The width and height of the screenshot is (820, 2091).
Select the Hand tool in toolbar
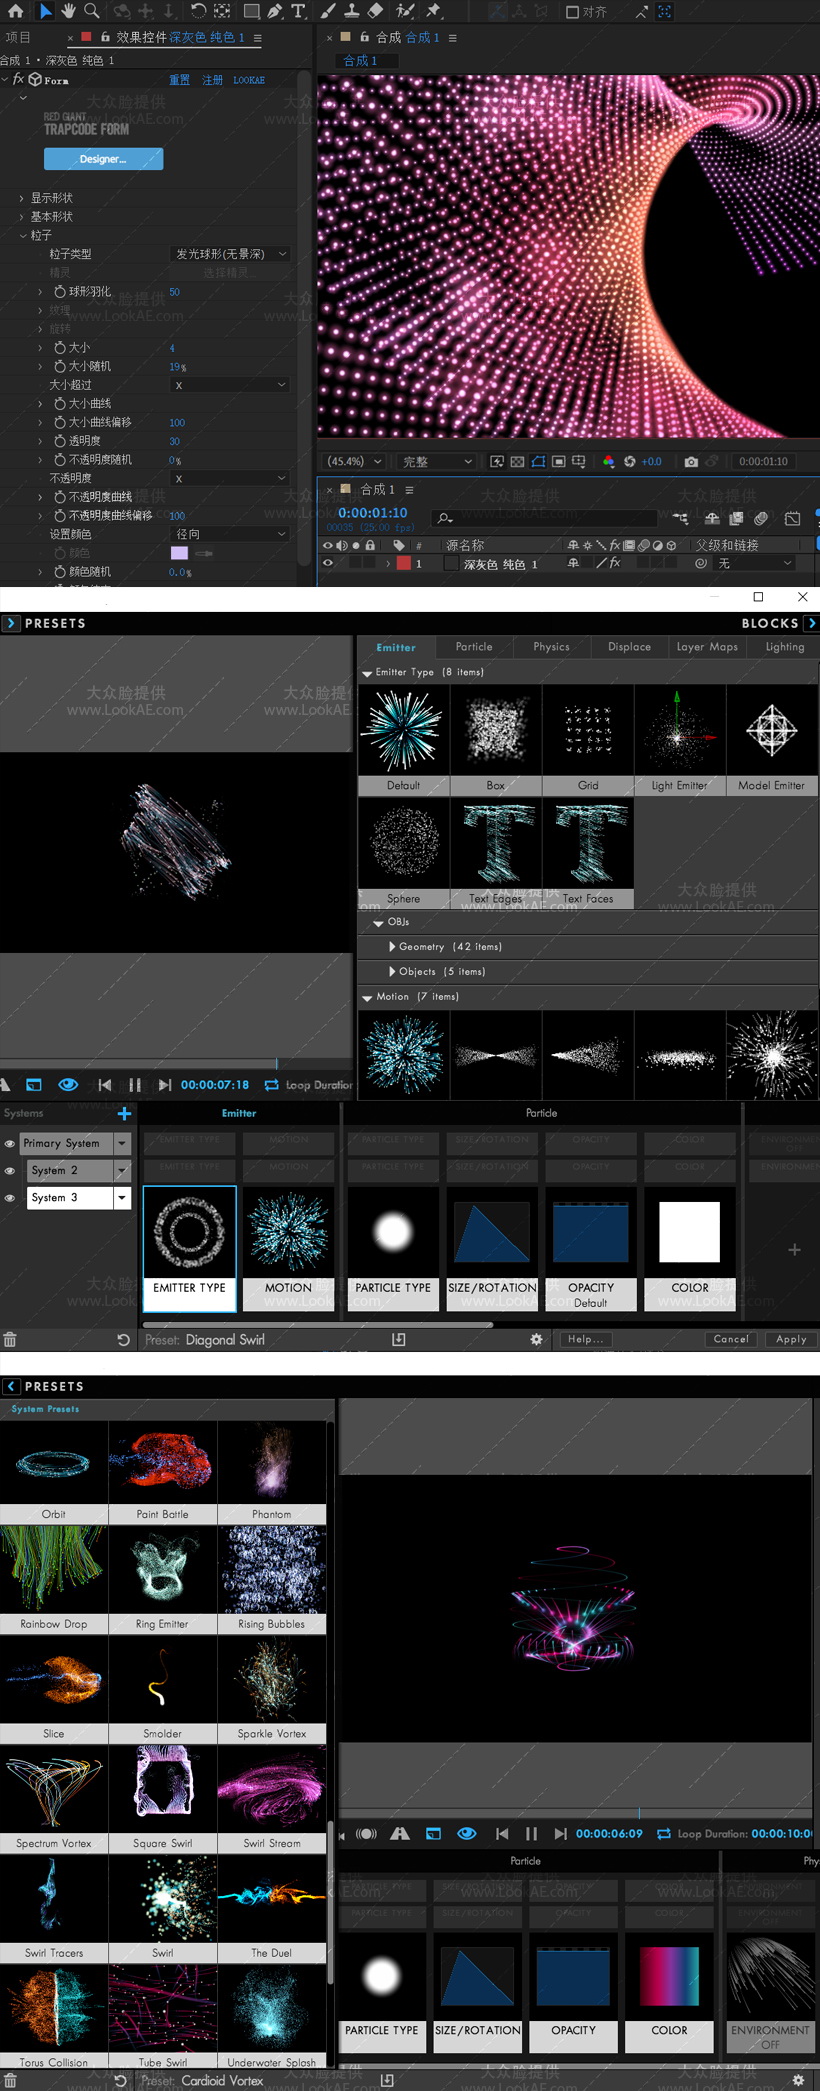click(68, 11)
